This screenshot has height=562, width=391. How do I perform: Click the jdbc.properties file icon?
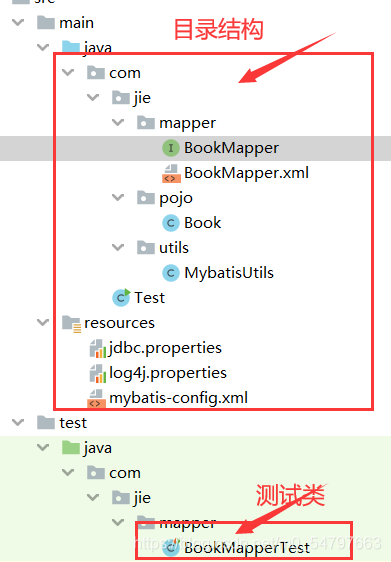[97, 348]
